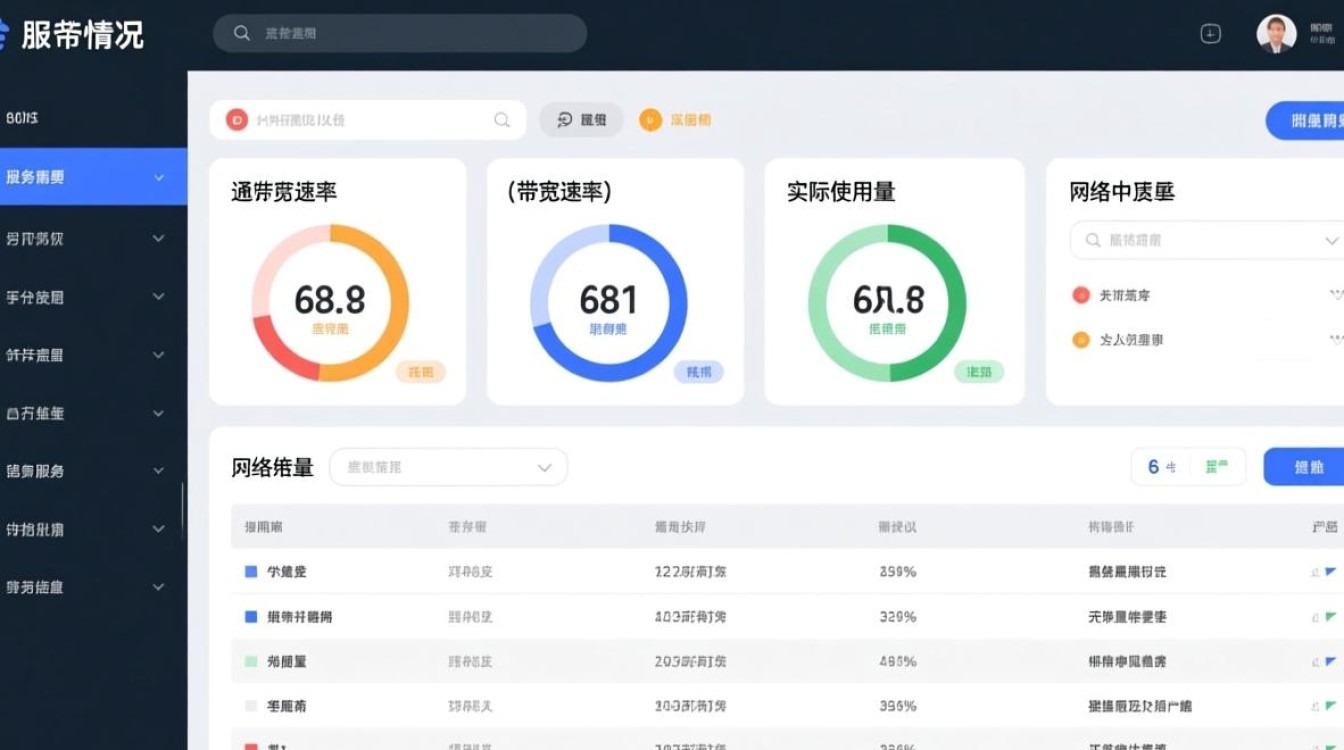Click the plus icon near the profile avatar
This screenshot has width=1344, height=750.
tap(1210, 33)
